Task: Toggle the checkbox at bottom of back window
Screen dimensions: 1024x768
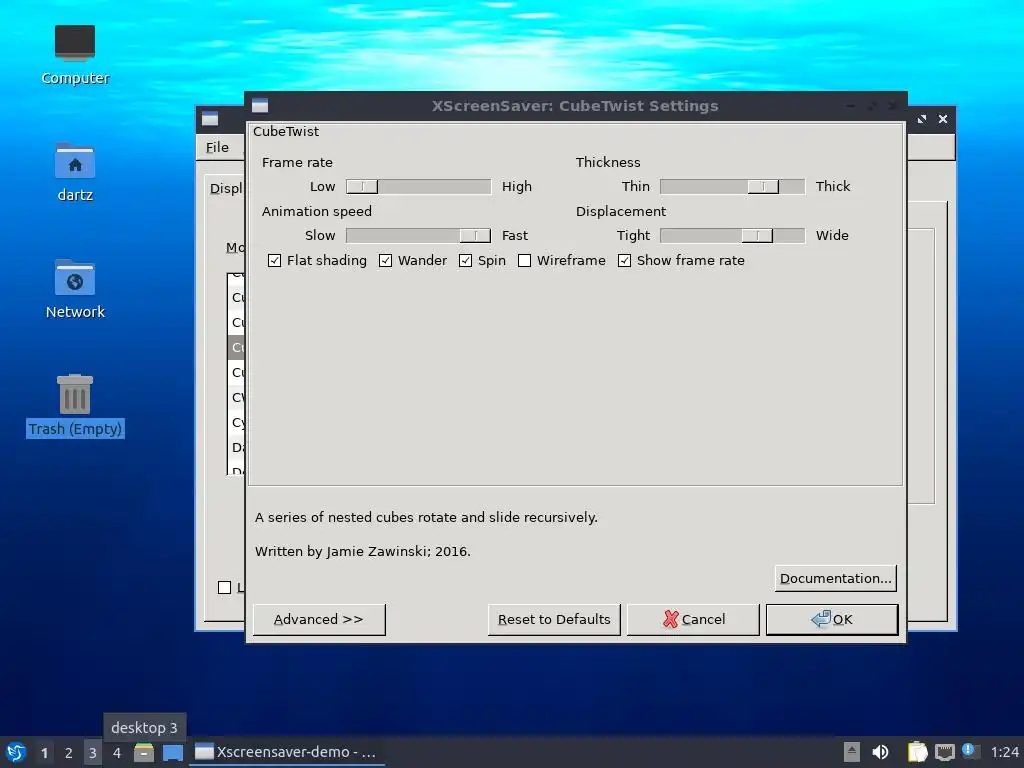Action: tap(224, 588)
